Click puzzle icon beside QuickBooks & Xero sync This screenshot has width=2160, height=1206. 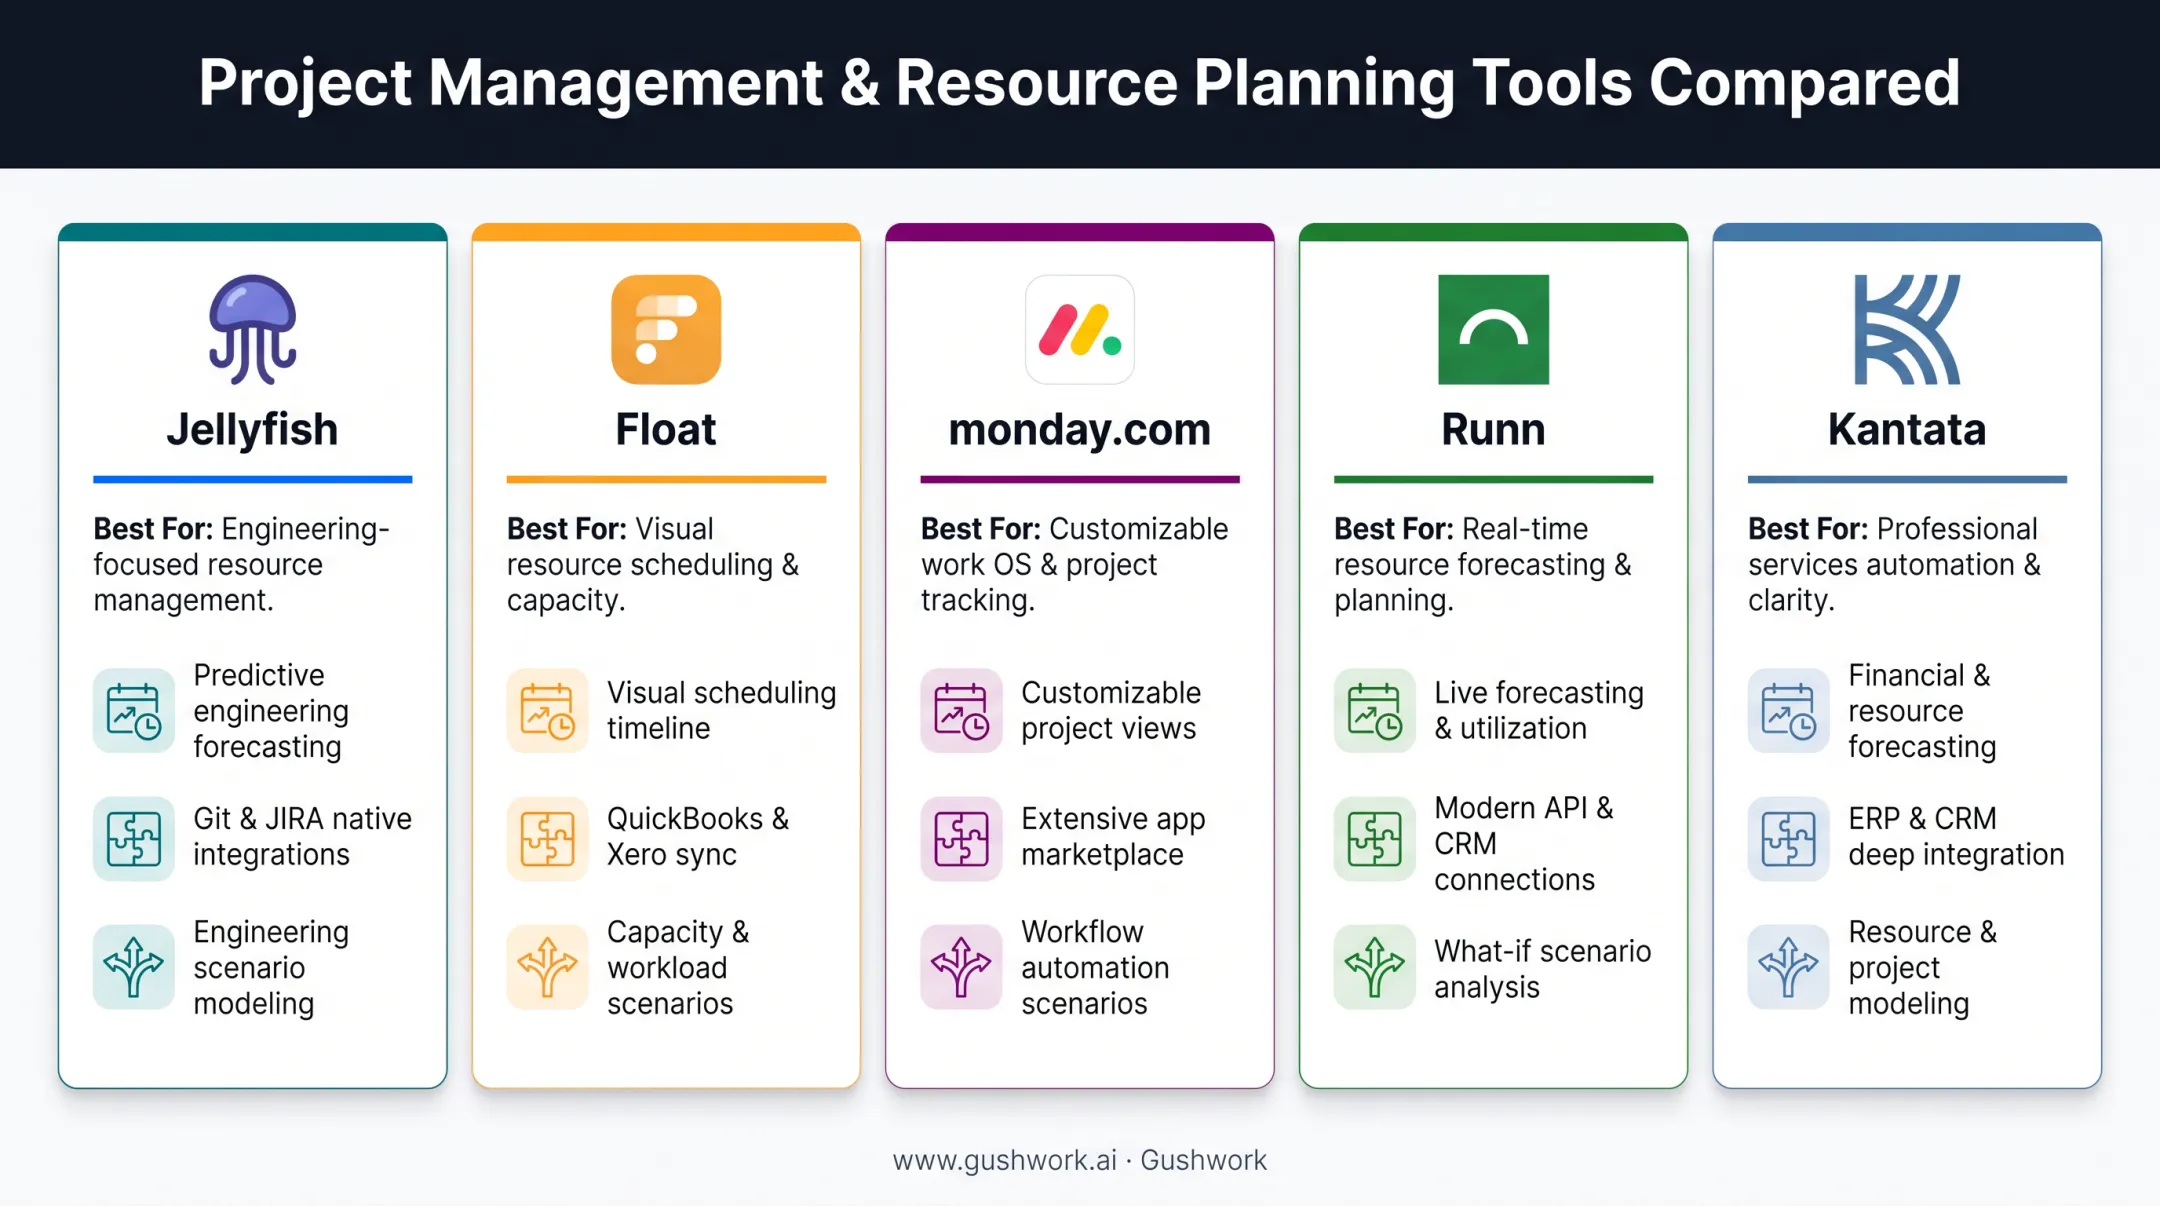pos(547,838)
